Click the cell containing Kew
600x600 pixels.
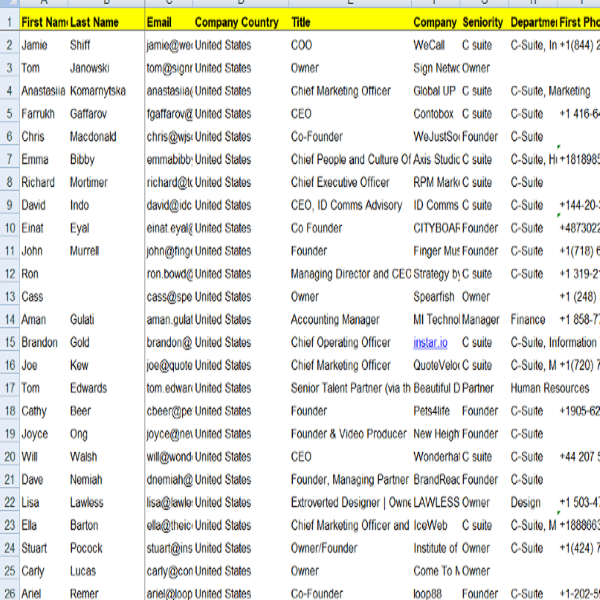coord(106,365)
